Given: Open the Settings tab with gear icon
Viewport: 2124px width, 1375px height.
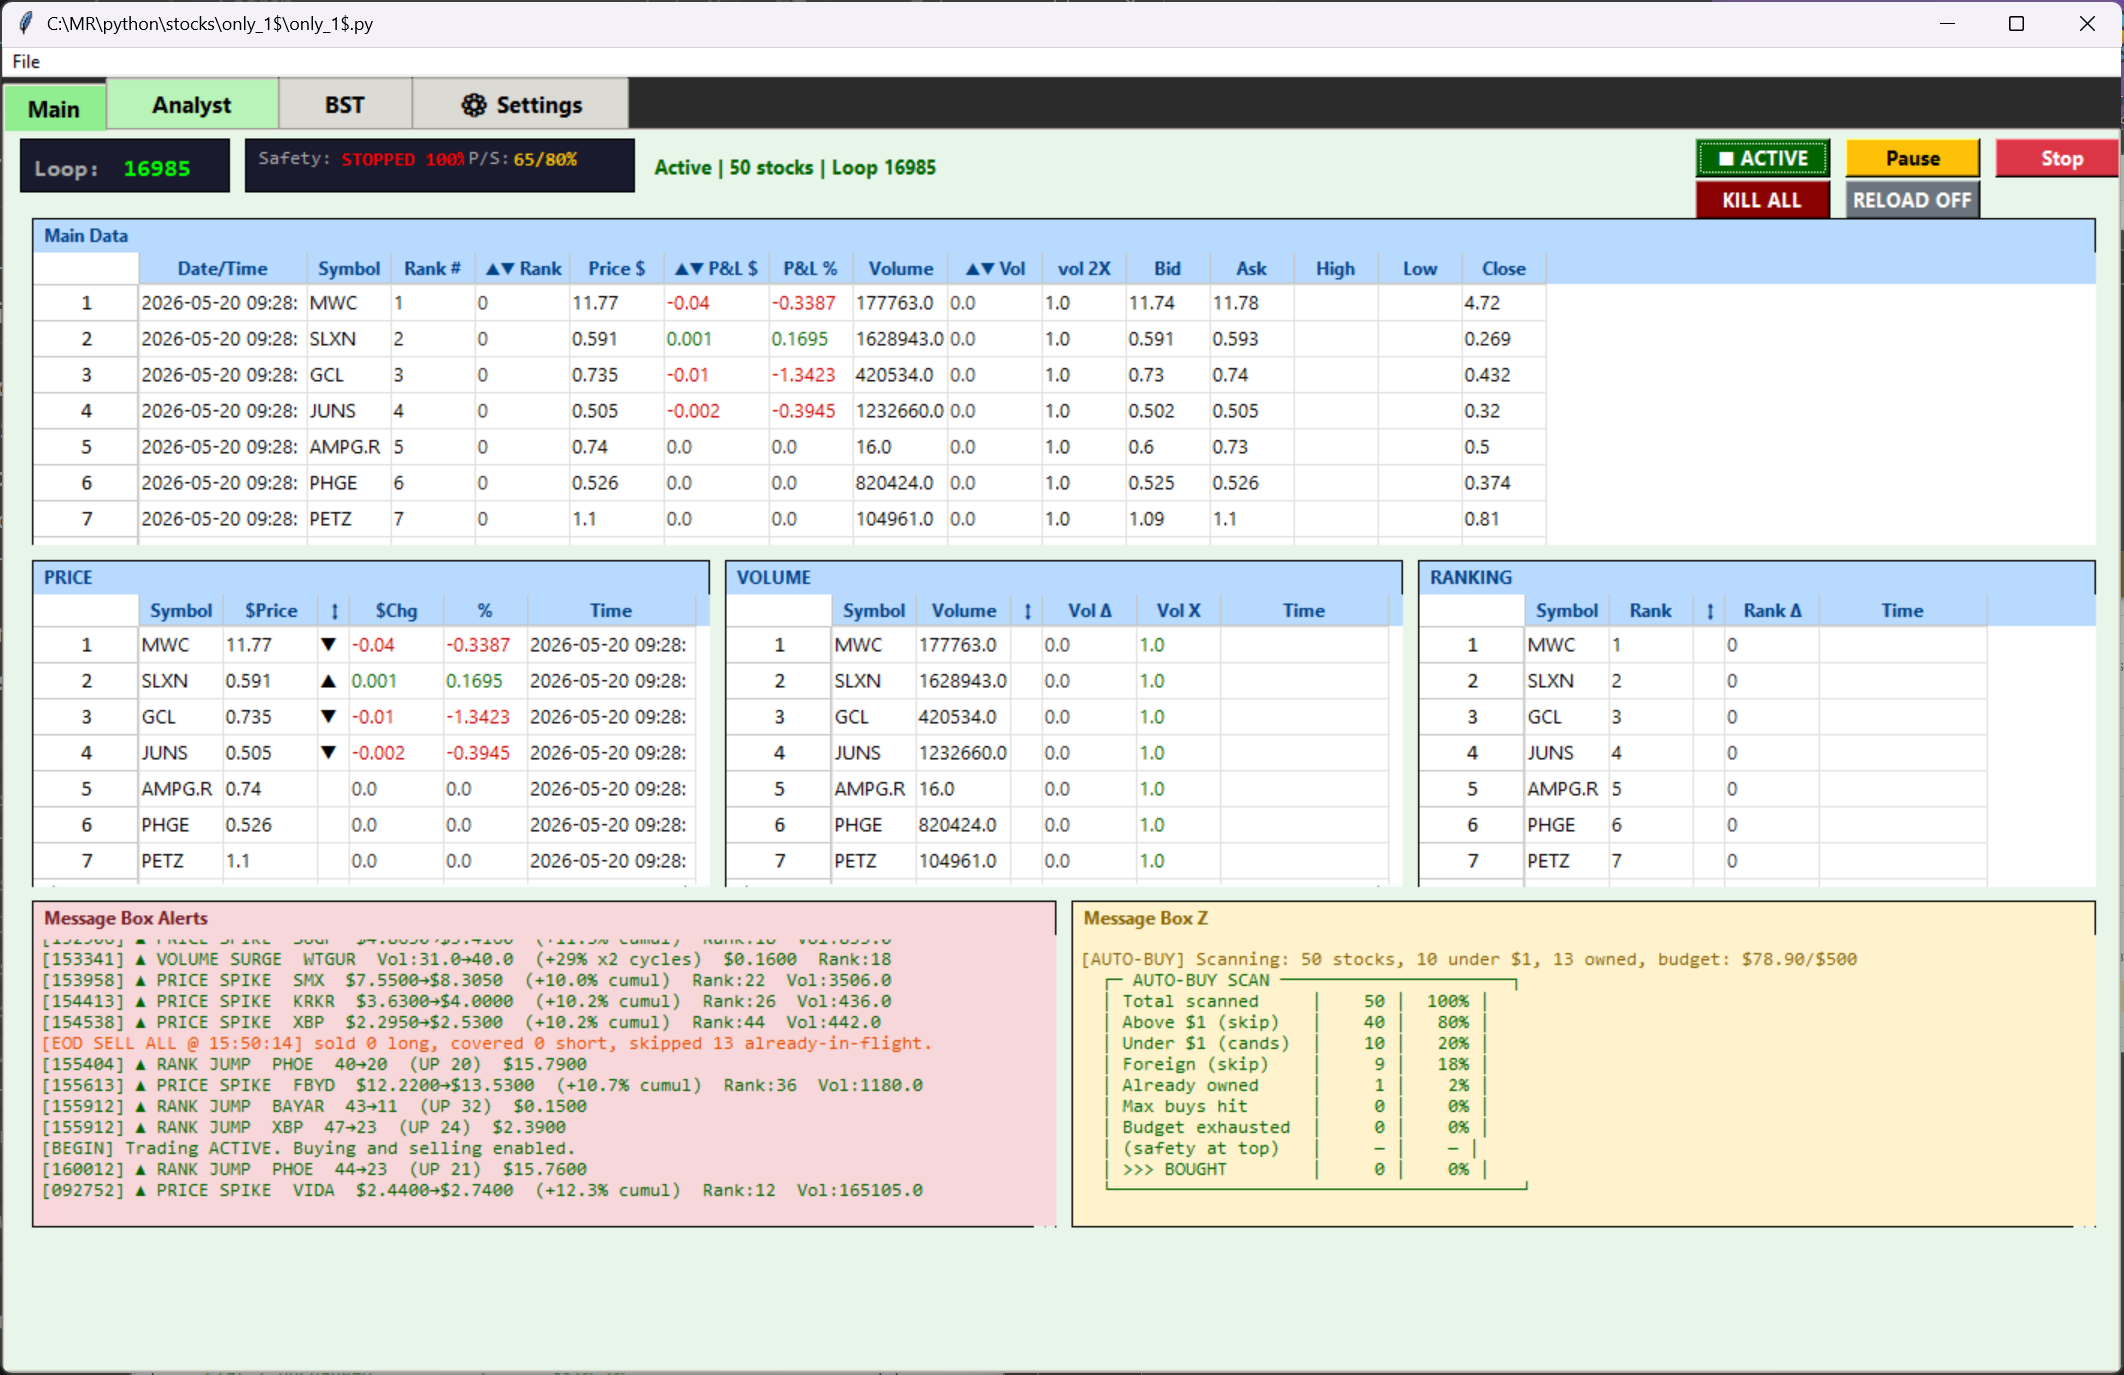Looking at the screenshot, I should click(x=521, y=105).
